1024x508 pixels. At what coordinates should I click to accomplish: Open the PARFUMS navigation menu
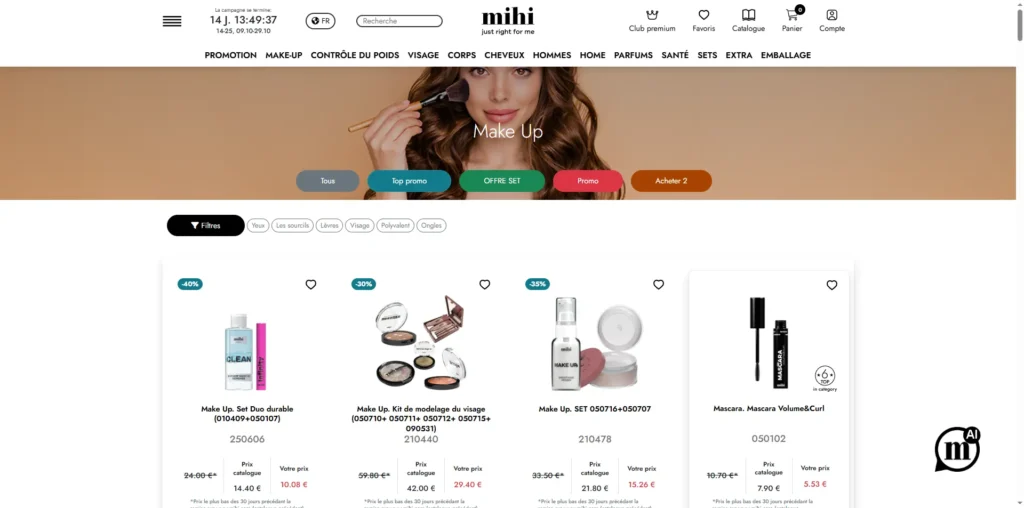[x=633, y=56]
